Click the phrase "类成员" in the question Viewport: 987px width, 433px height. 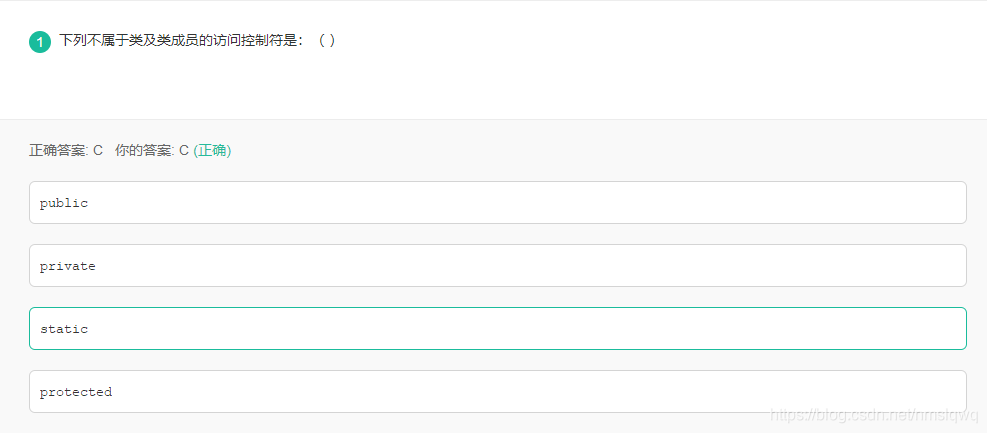(177, 41)
